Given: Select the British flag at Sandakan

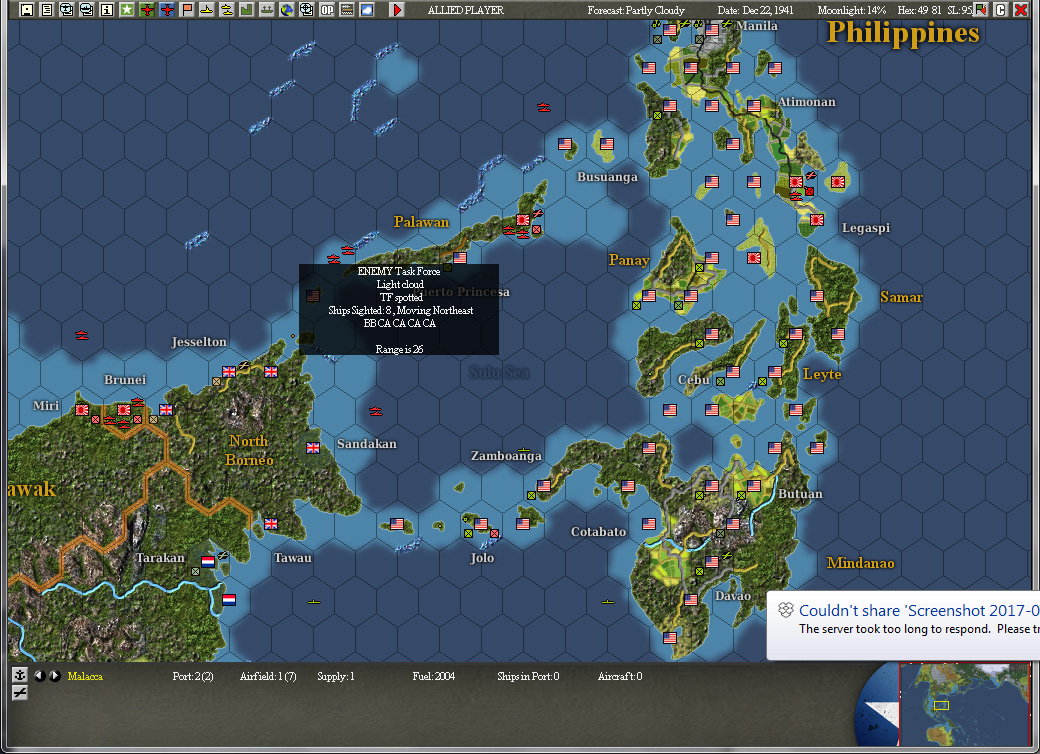Looking at the screenshot, I should tap(312, 448).
